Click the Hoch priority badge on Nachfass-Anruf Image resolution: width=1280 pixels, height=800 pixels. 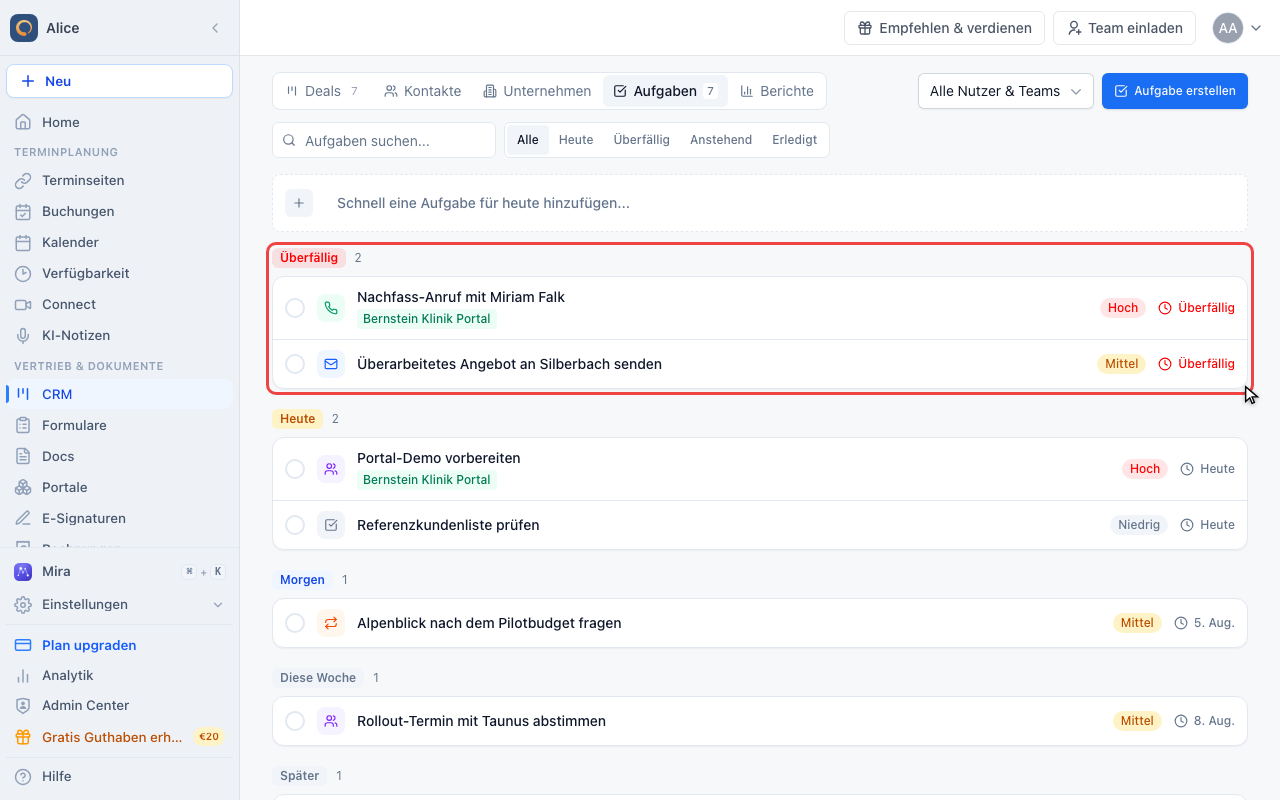point(1123,308)
